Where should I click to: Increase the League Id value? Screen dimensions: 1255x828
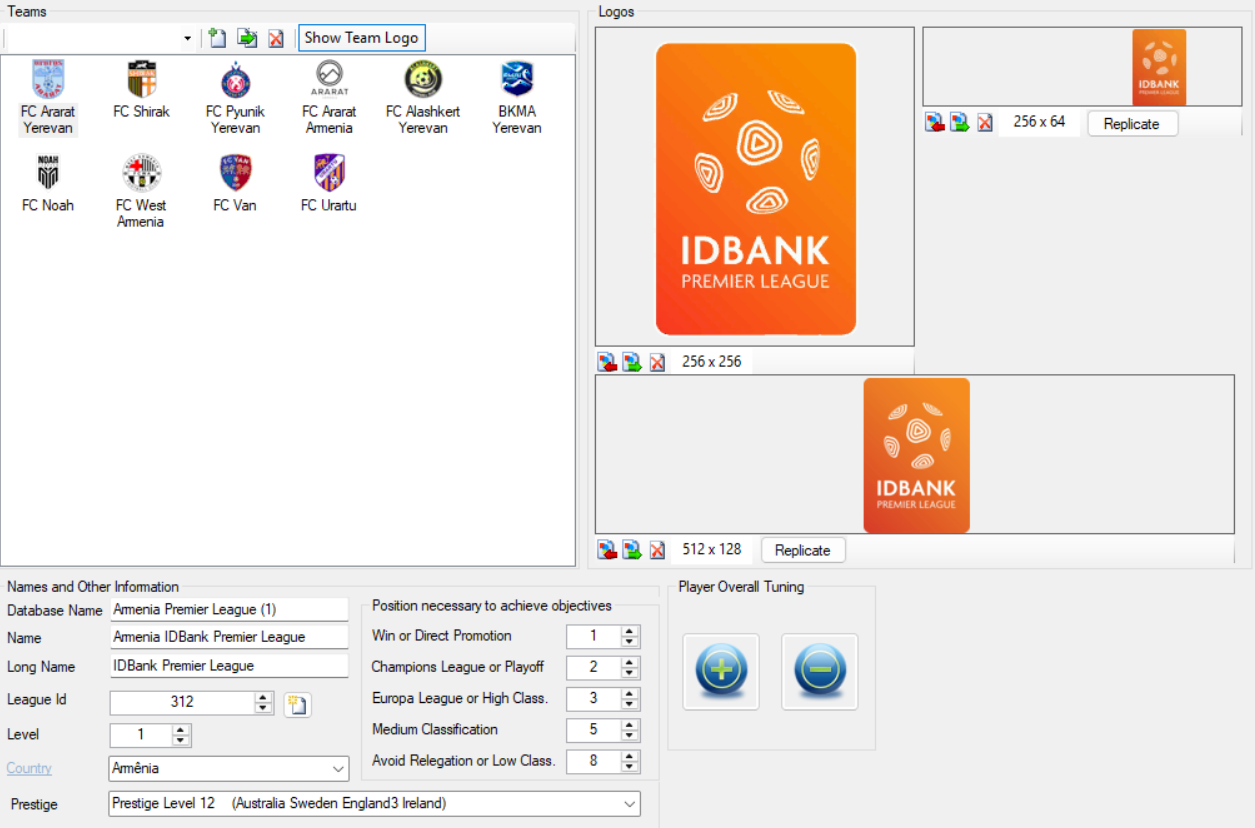(x=263, y=697)
